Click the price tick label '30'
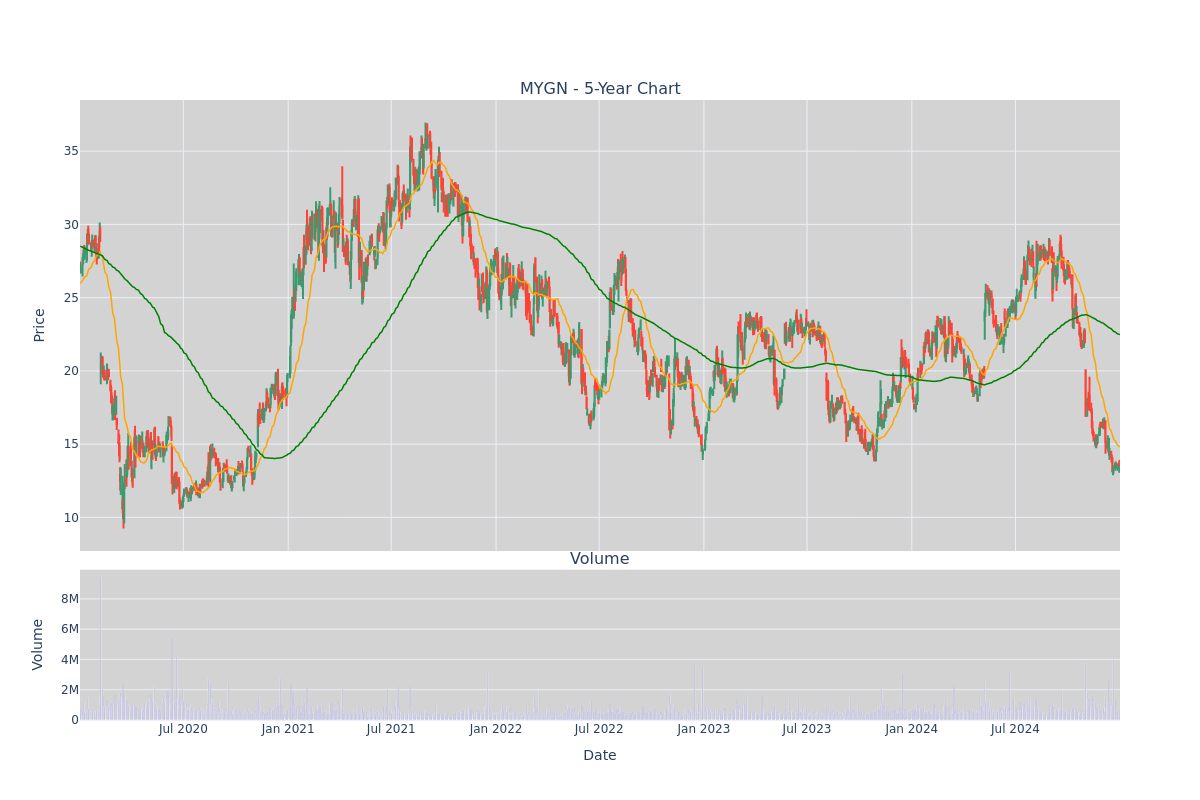 [x=72, y=224]
